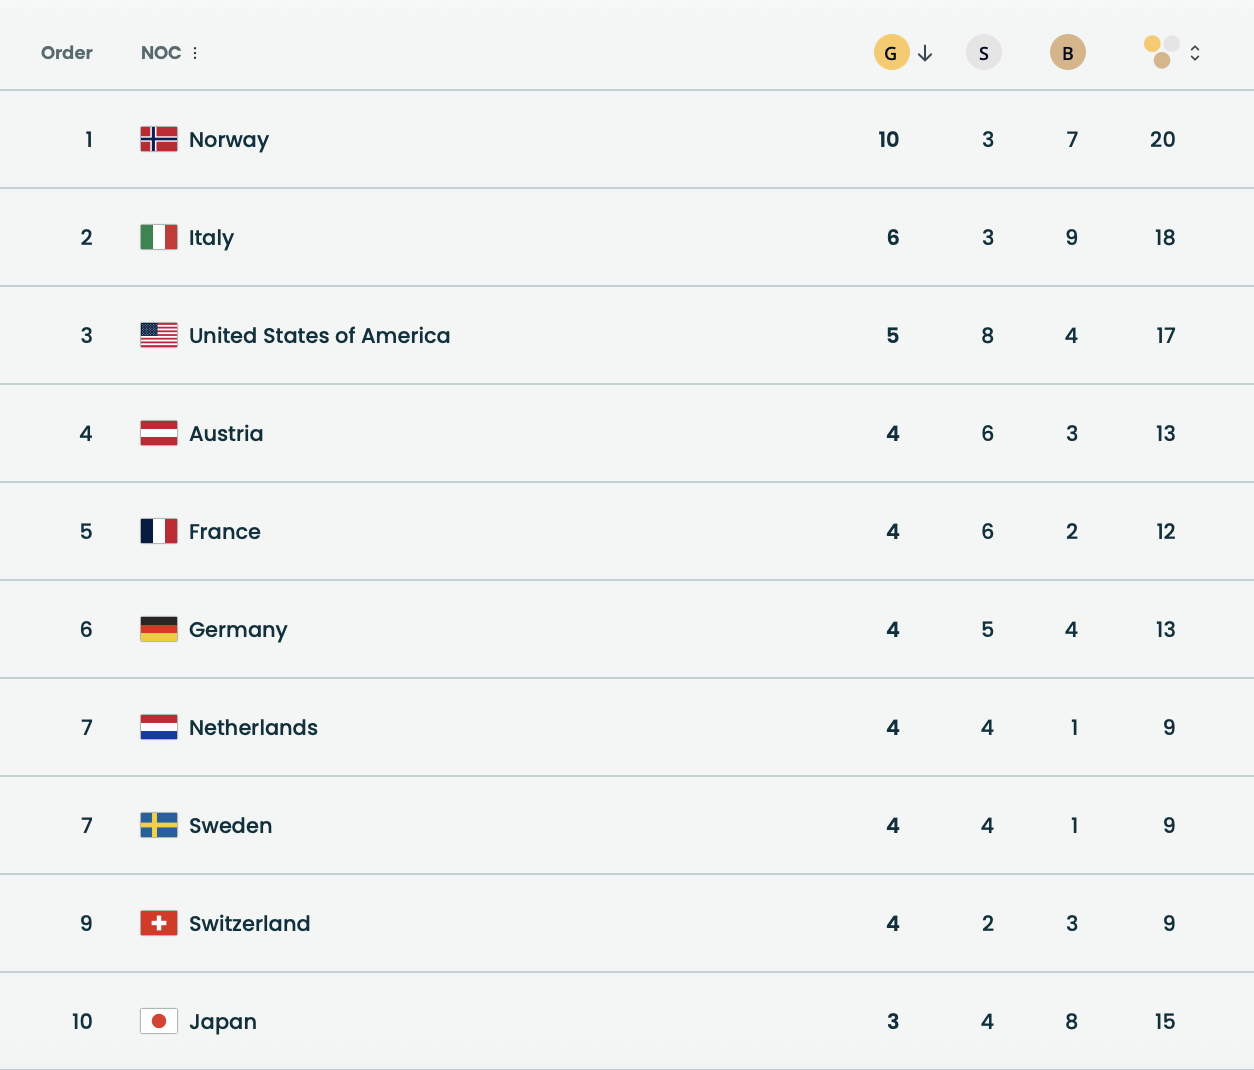Click the Italy flag icon
The image size is (1254, 1070).
159,237
